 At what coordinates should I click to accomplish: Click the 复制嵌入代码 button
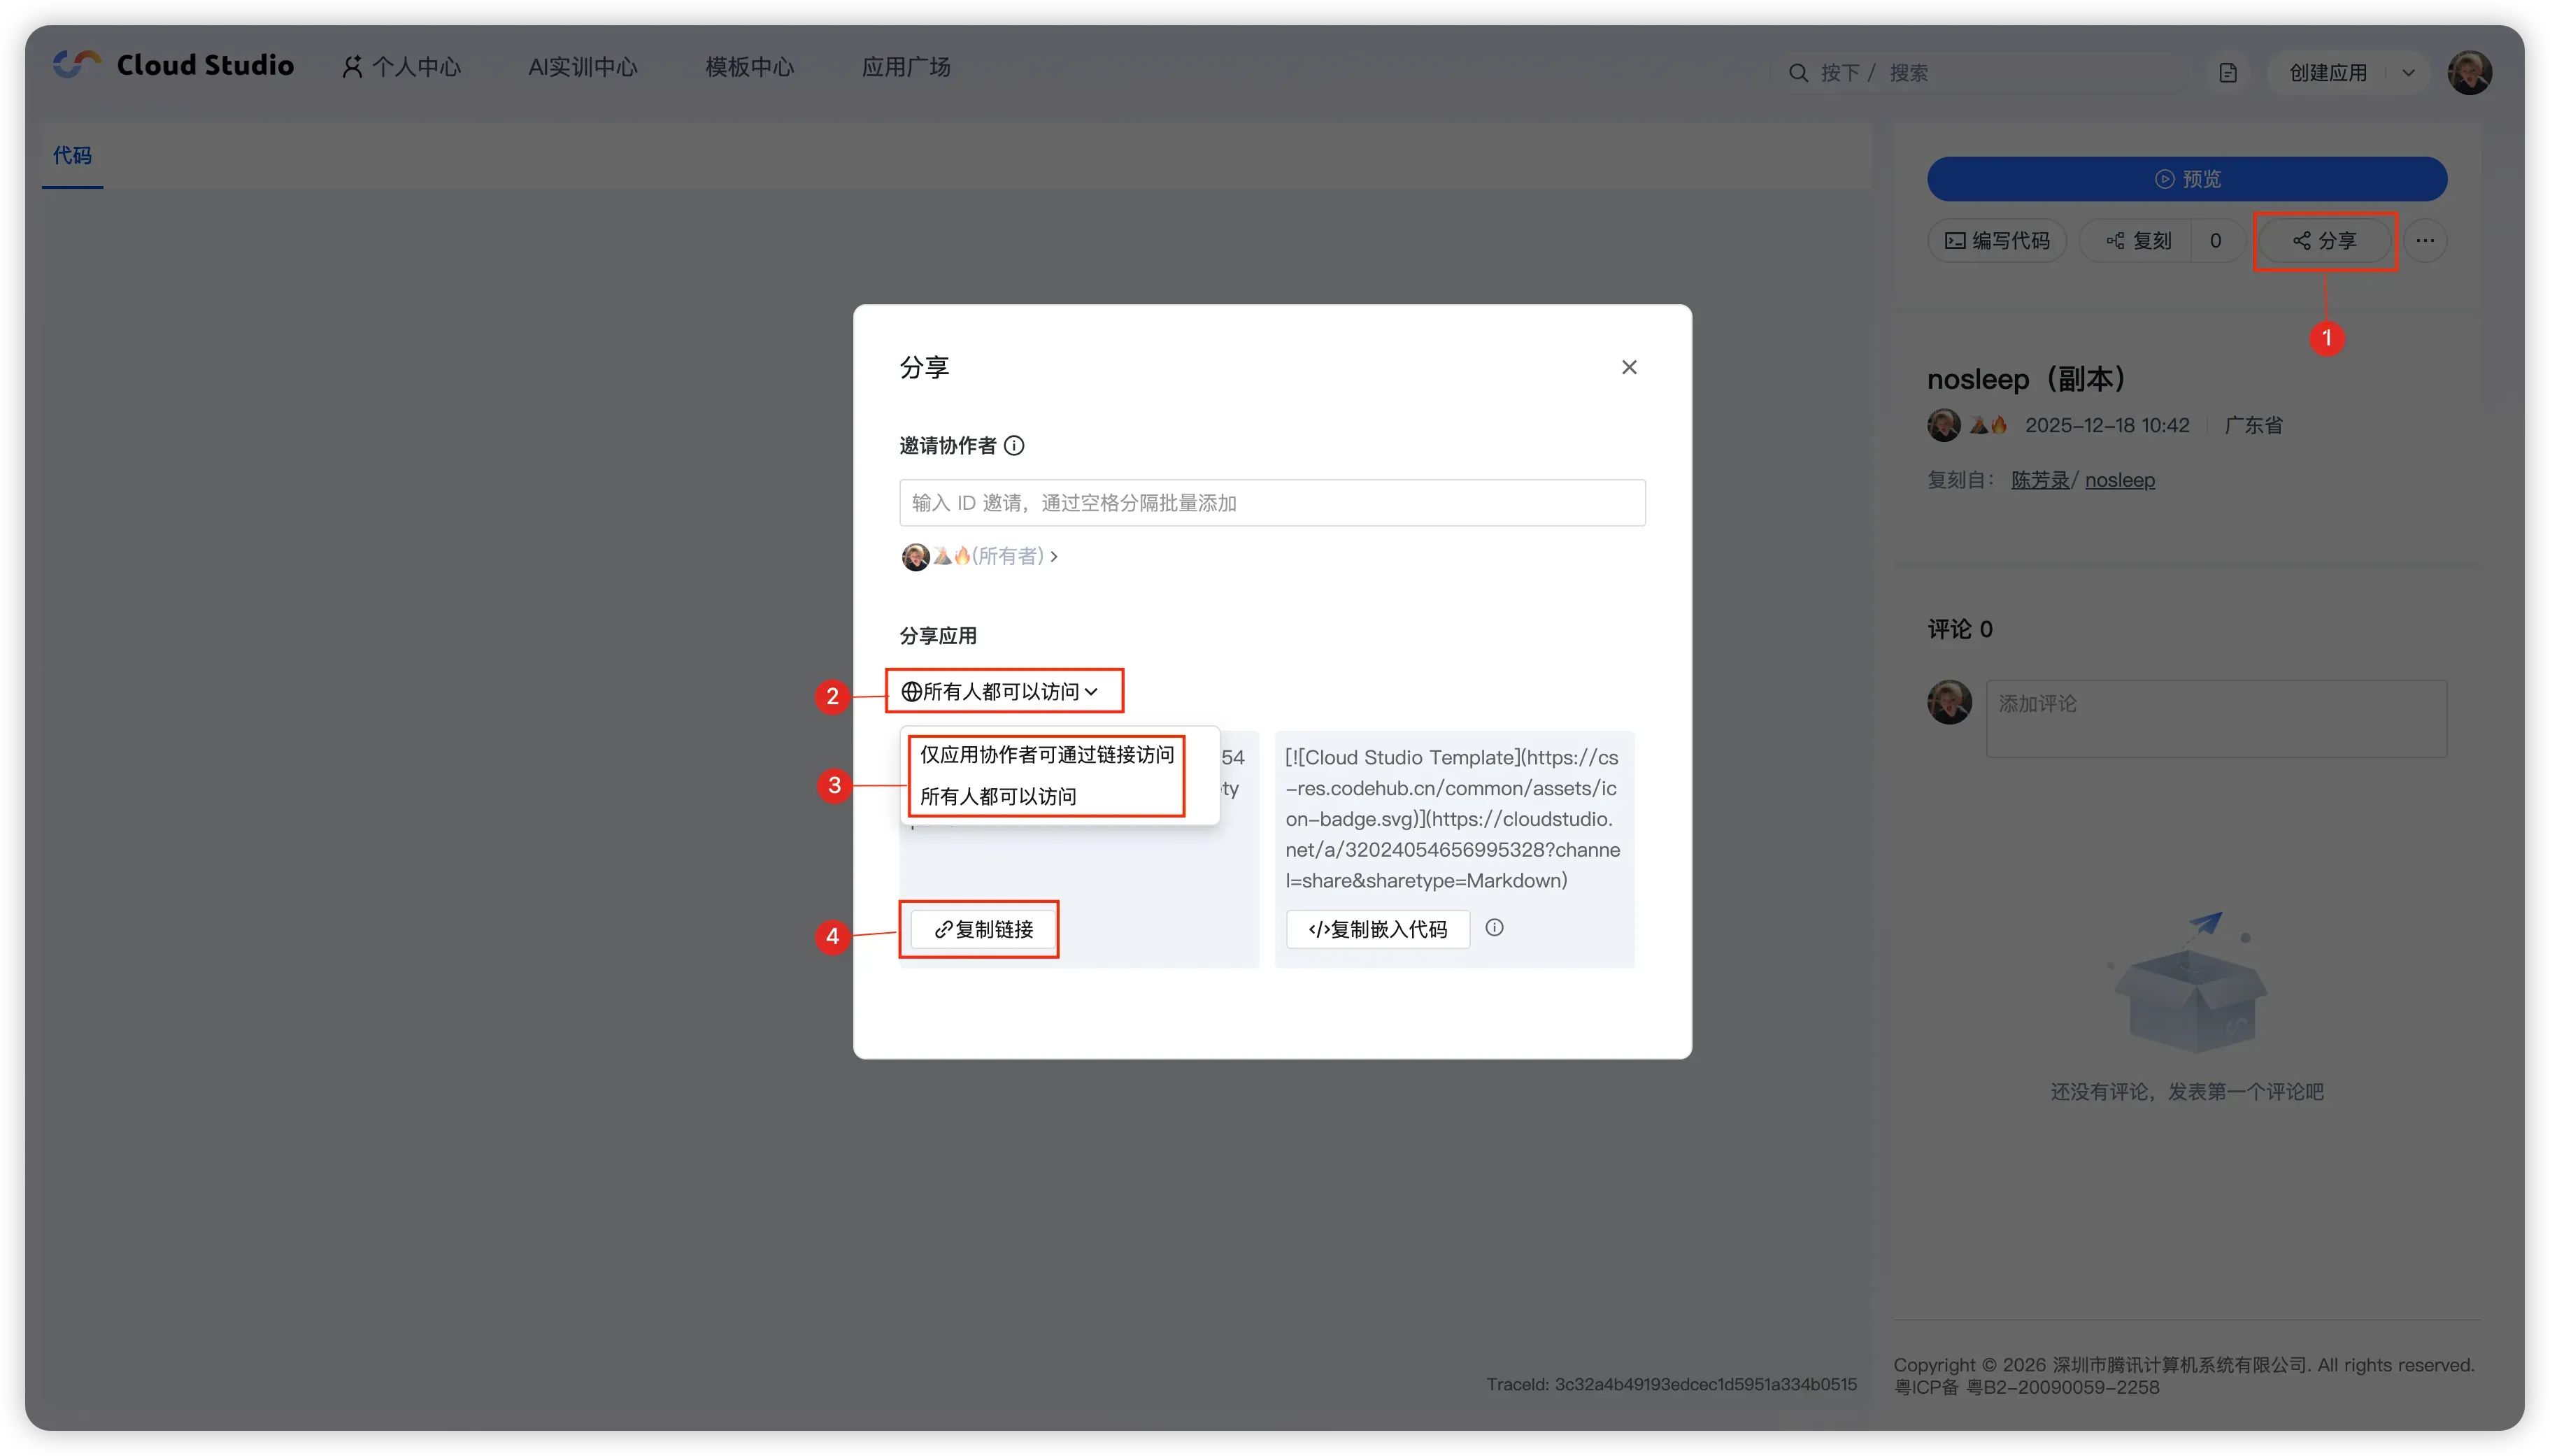pos(1377,930)
